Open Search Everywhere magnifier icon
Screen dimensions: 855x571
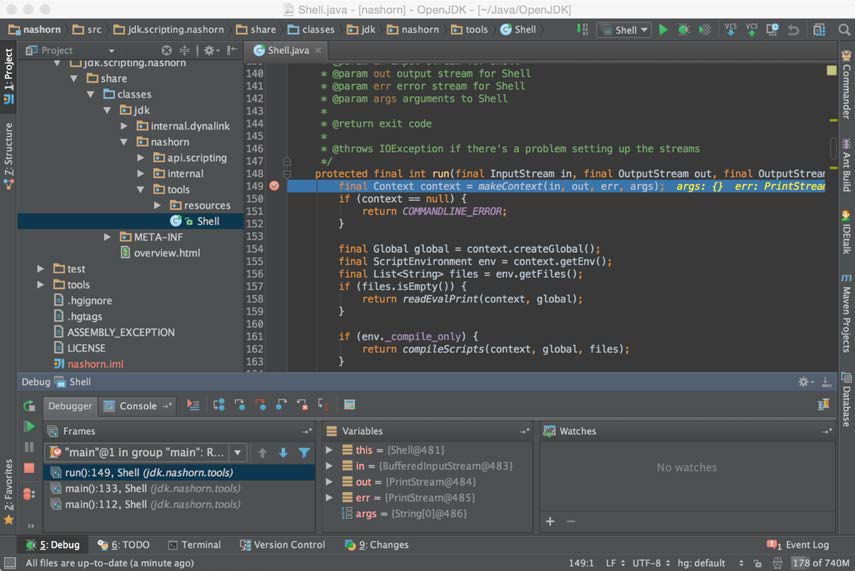pos(844,30)
